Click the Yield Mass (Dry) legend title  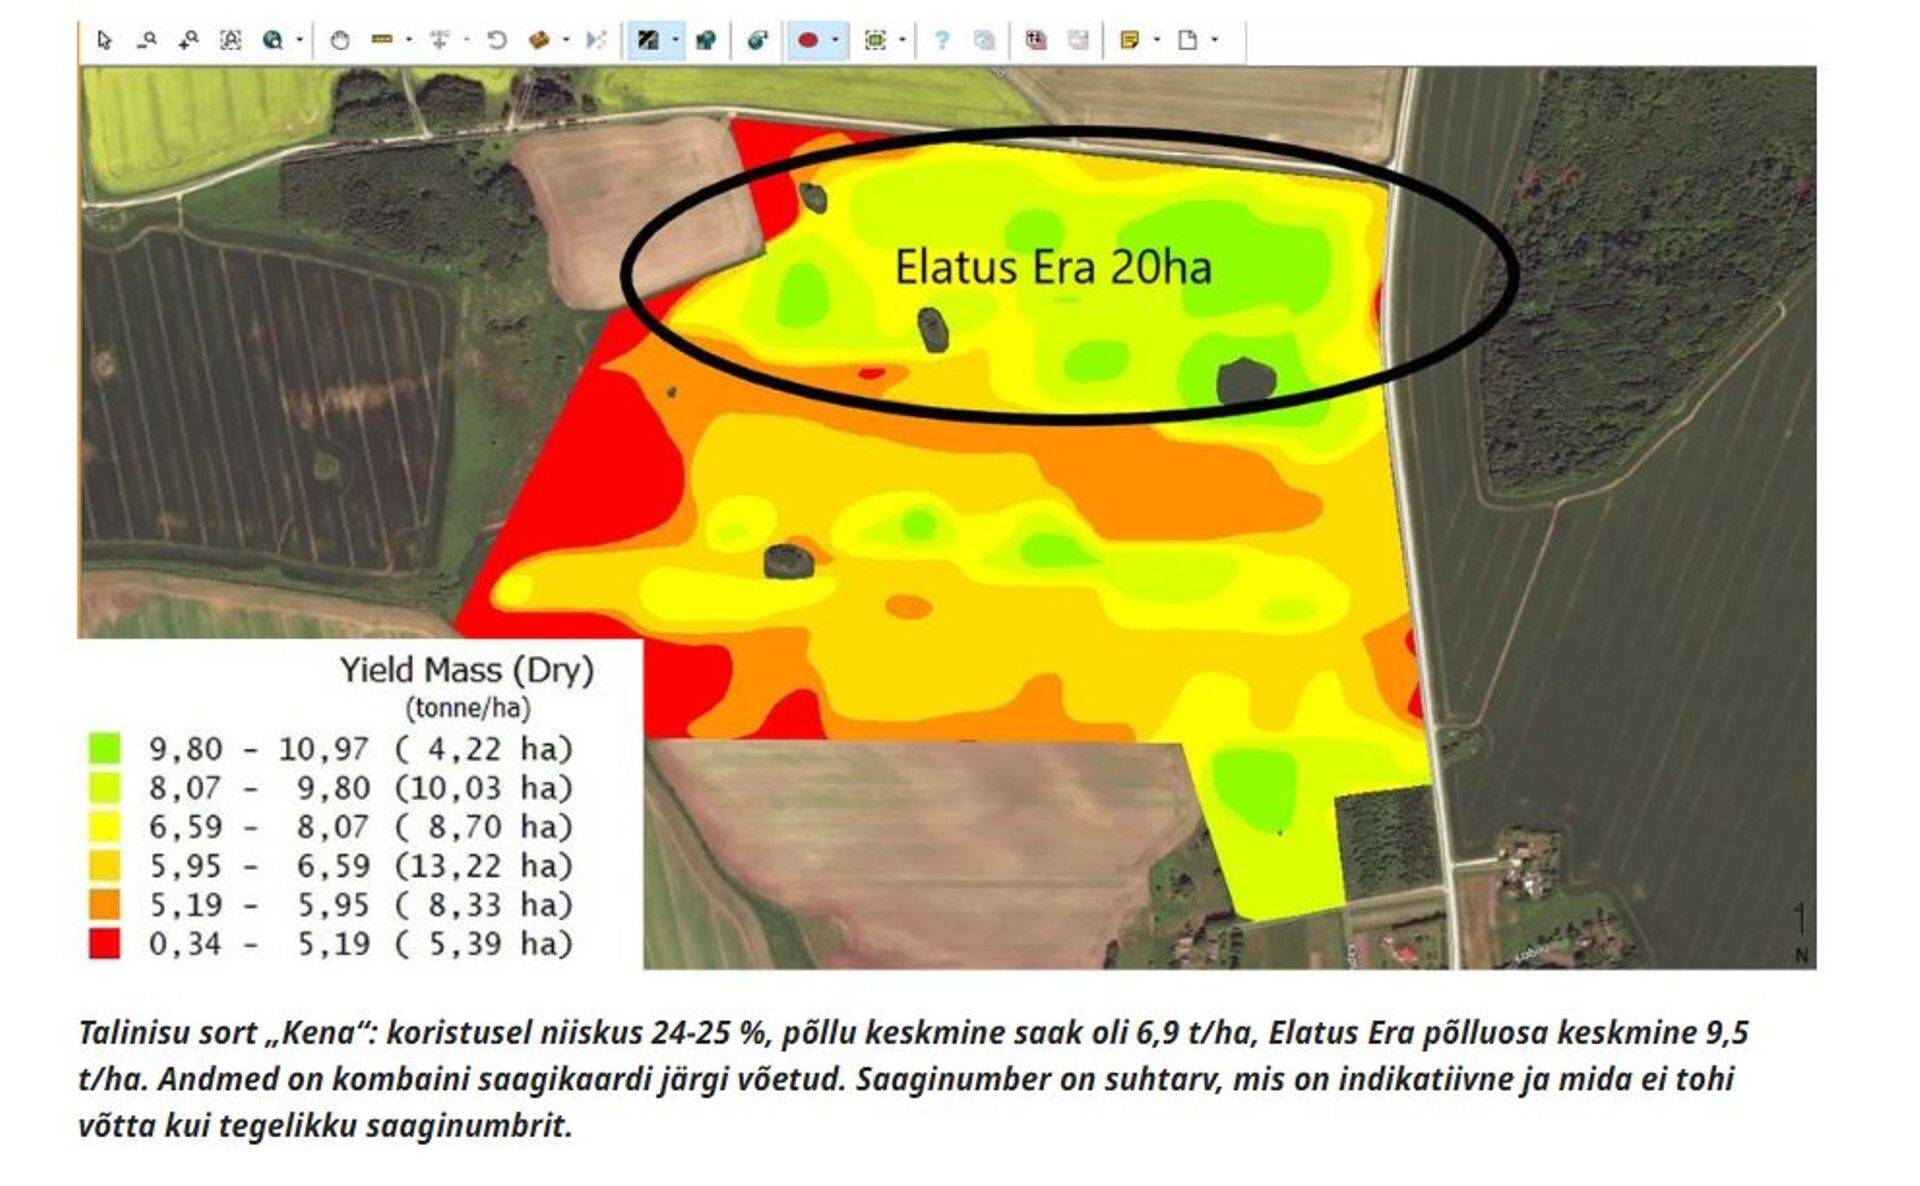(466, 670)
